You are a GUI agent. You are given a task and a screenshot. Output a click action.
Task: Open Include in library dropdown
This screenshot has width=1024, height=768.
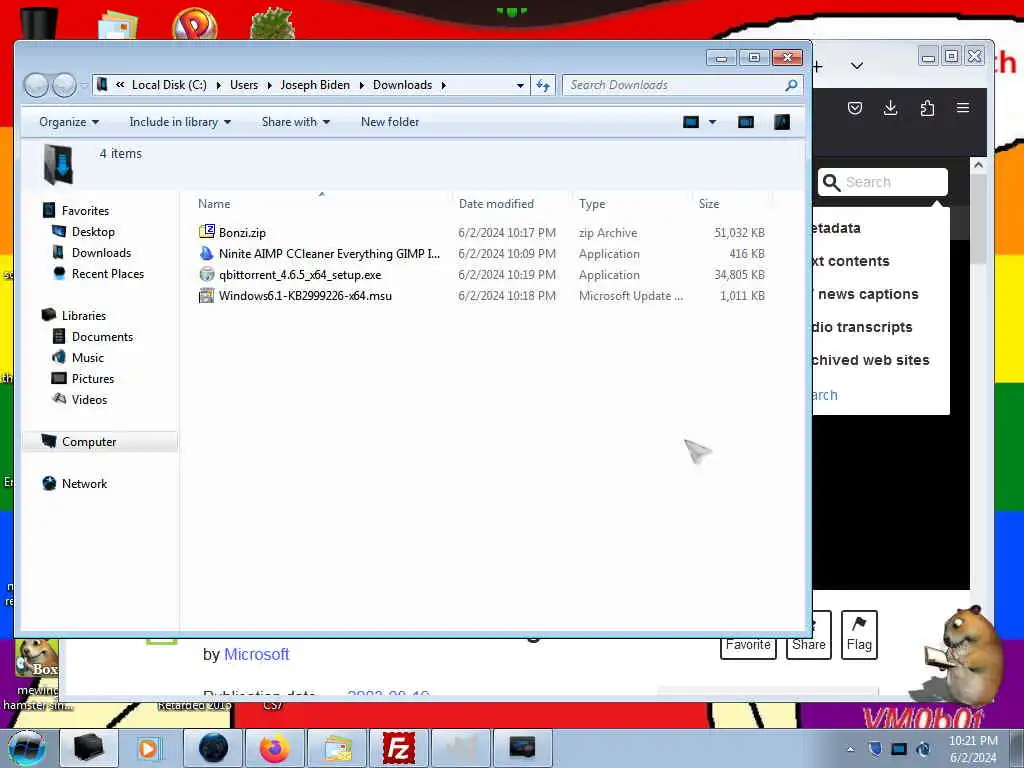click(x=180, y=122)
